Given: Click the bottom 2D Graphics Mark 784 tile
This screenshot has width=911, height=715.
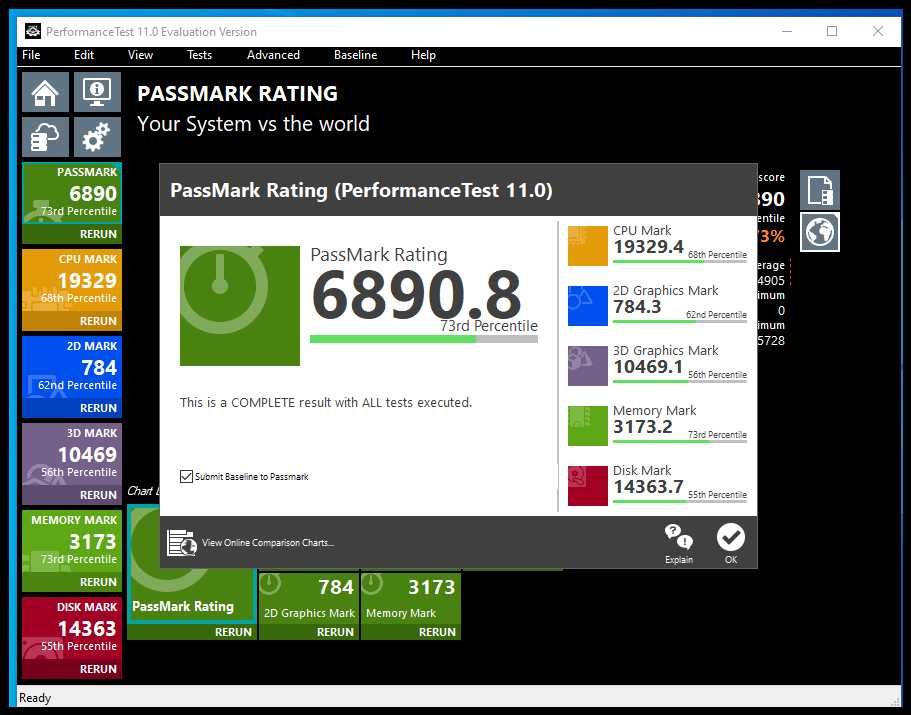Looking at the screenshot, I should coord(309,598).
